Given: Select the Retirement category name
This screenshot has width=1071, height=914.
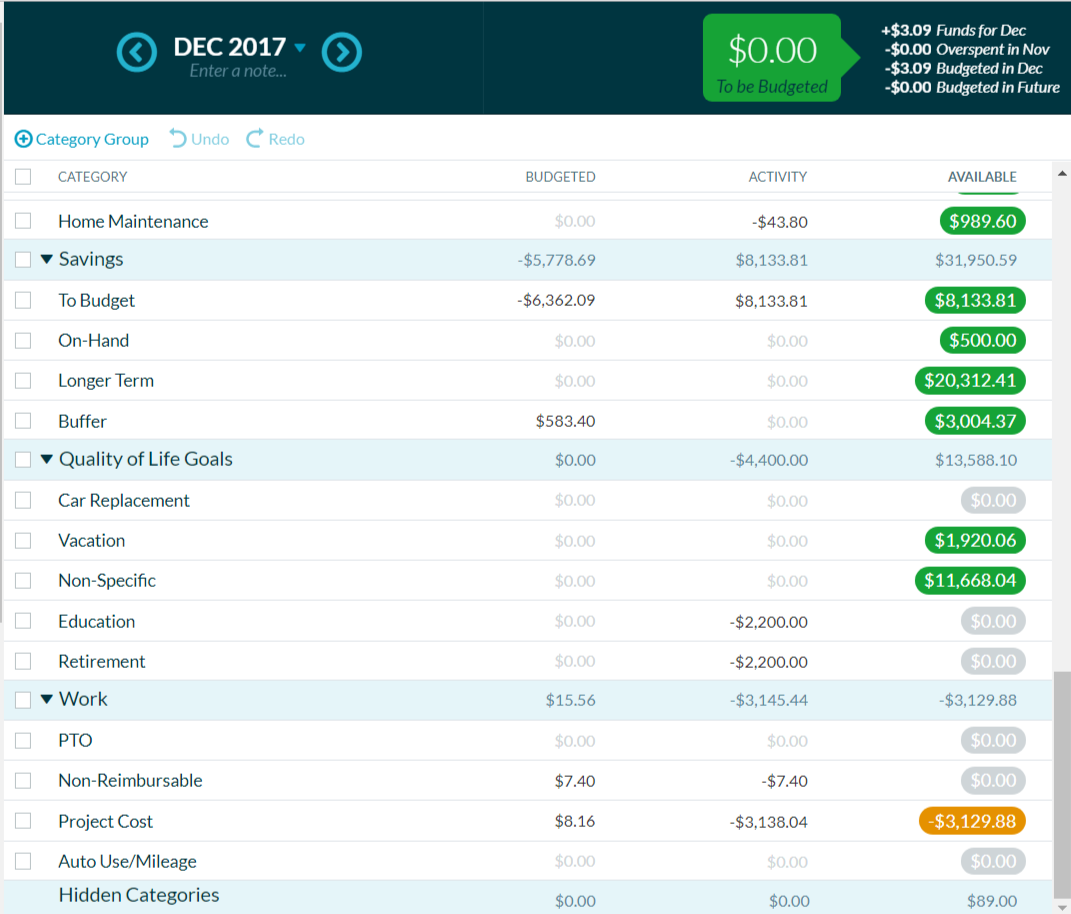Looking at the screenshot, I should (102, 661).
